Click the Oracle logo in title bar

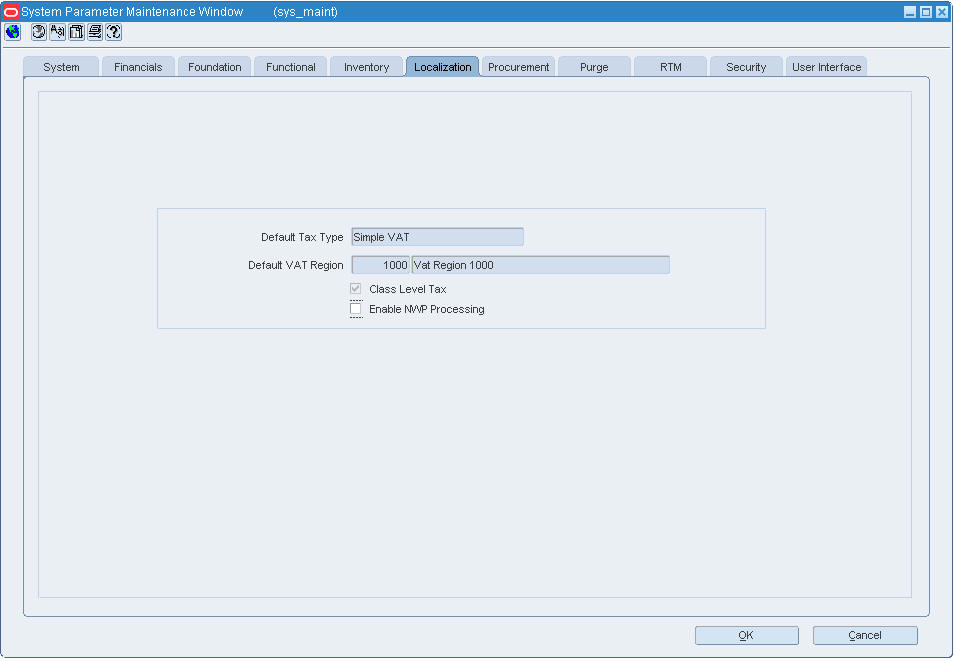[10, 12]
